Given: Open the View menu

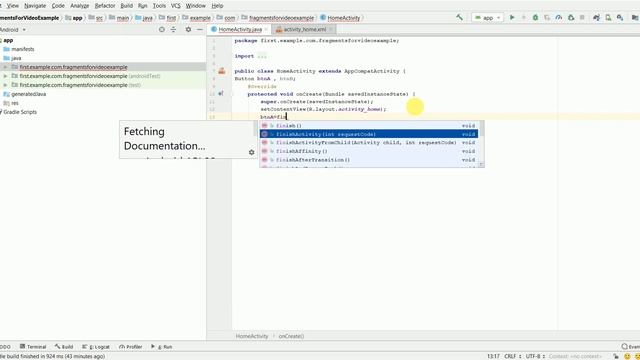Looking at the screenshot, I should tap(13, 6).
